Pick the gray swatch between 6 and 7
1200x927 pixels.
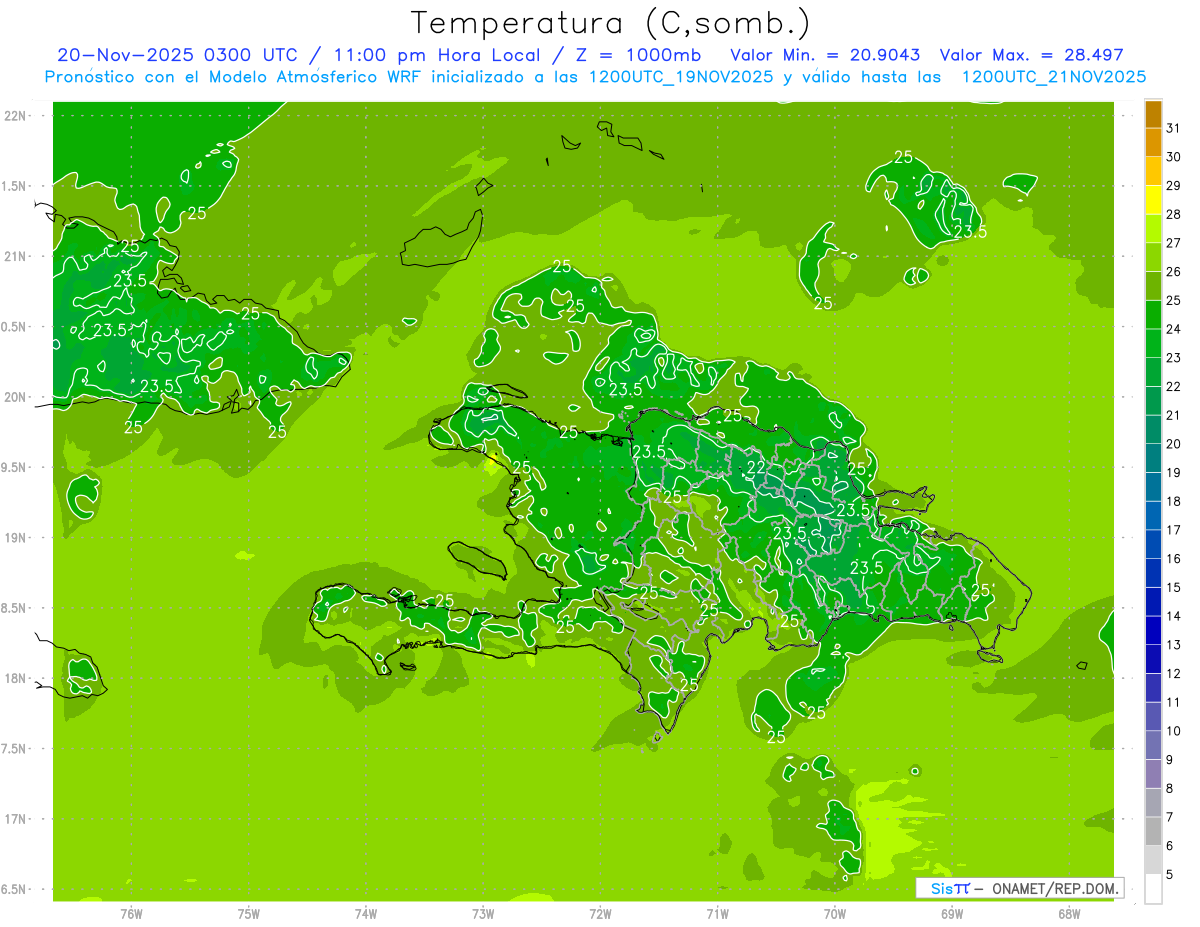(1153, 832)
